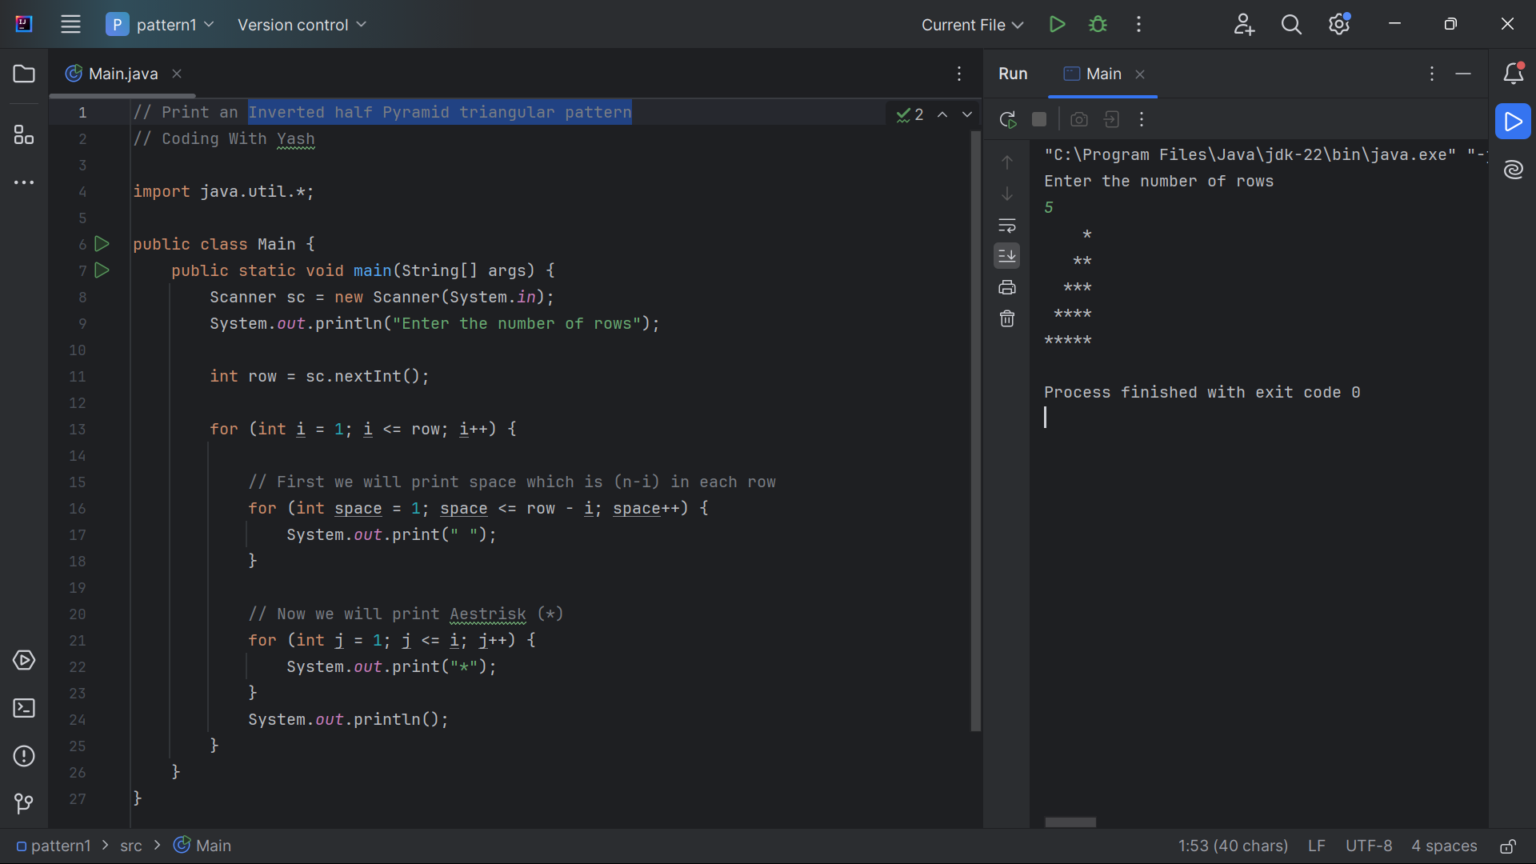The image size is (1536, 864).
Task: Click System.out.println(); on line 24
Action: [348, 719]
